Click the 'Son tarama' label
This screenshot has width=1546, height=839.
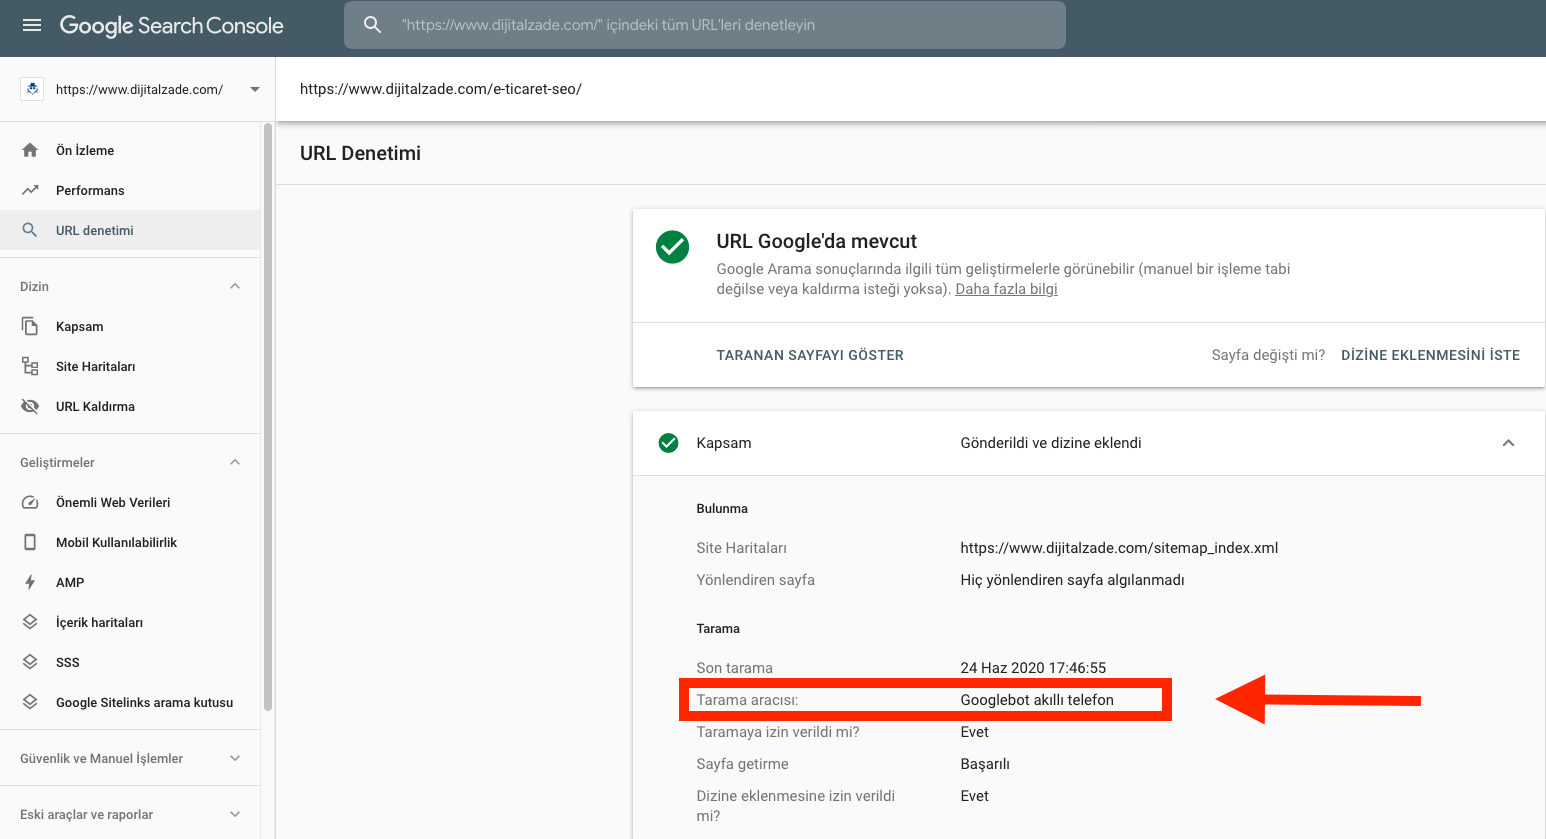point(734,668)
